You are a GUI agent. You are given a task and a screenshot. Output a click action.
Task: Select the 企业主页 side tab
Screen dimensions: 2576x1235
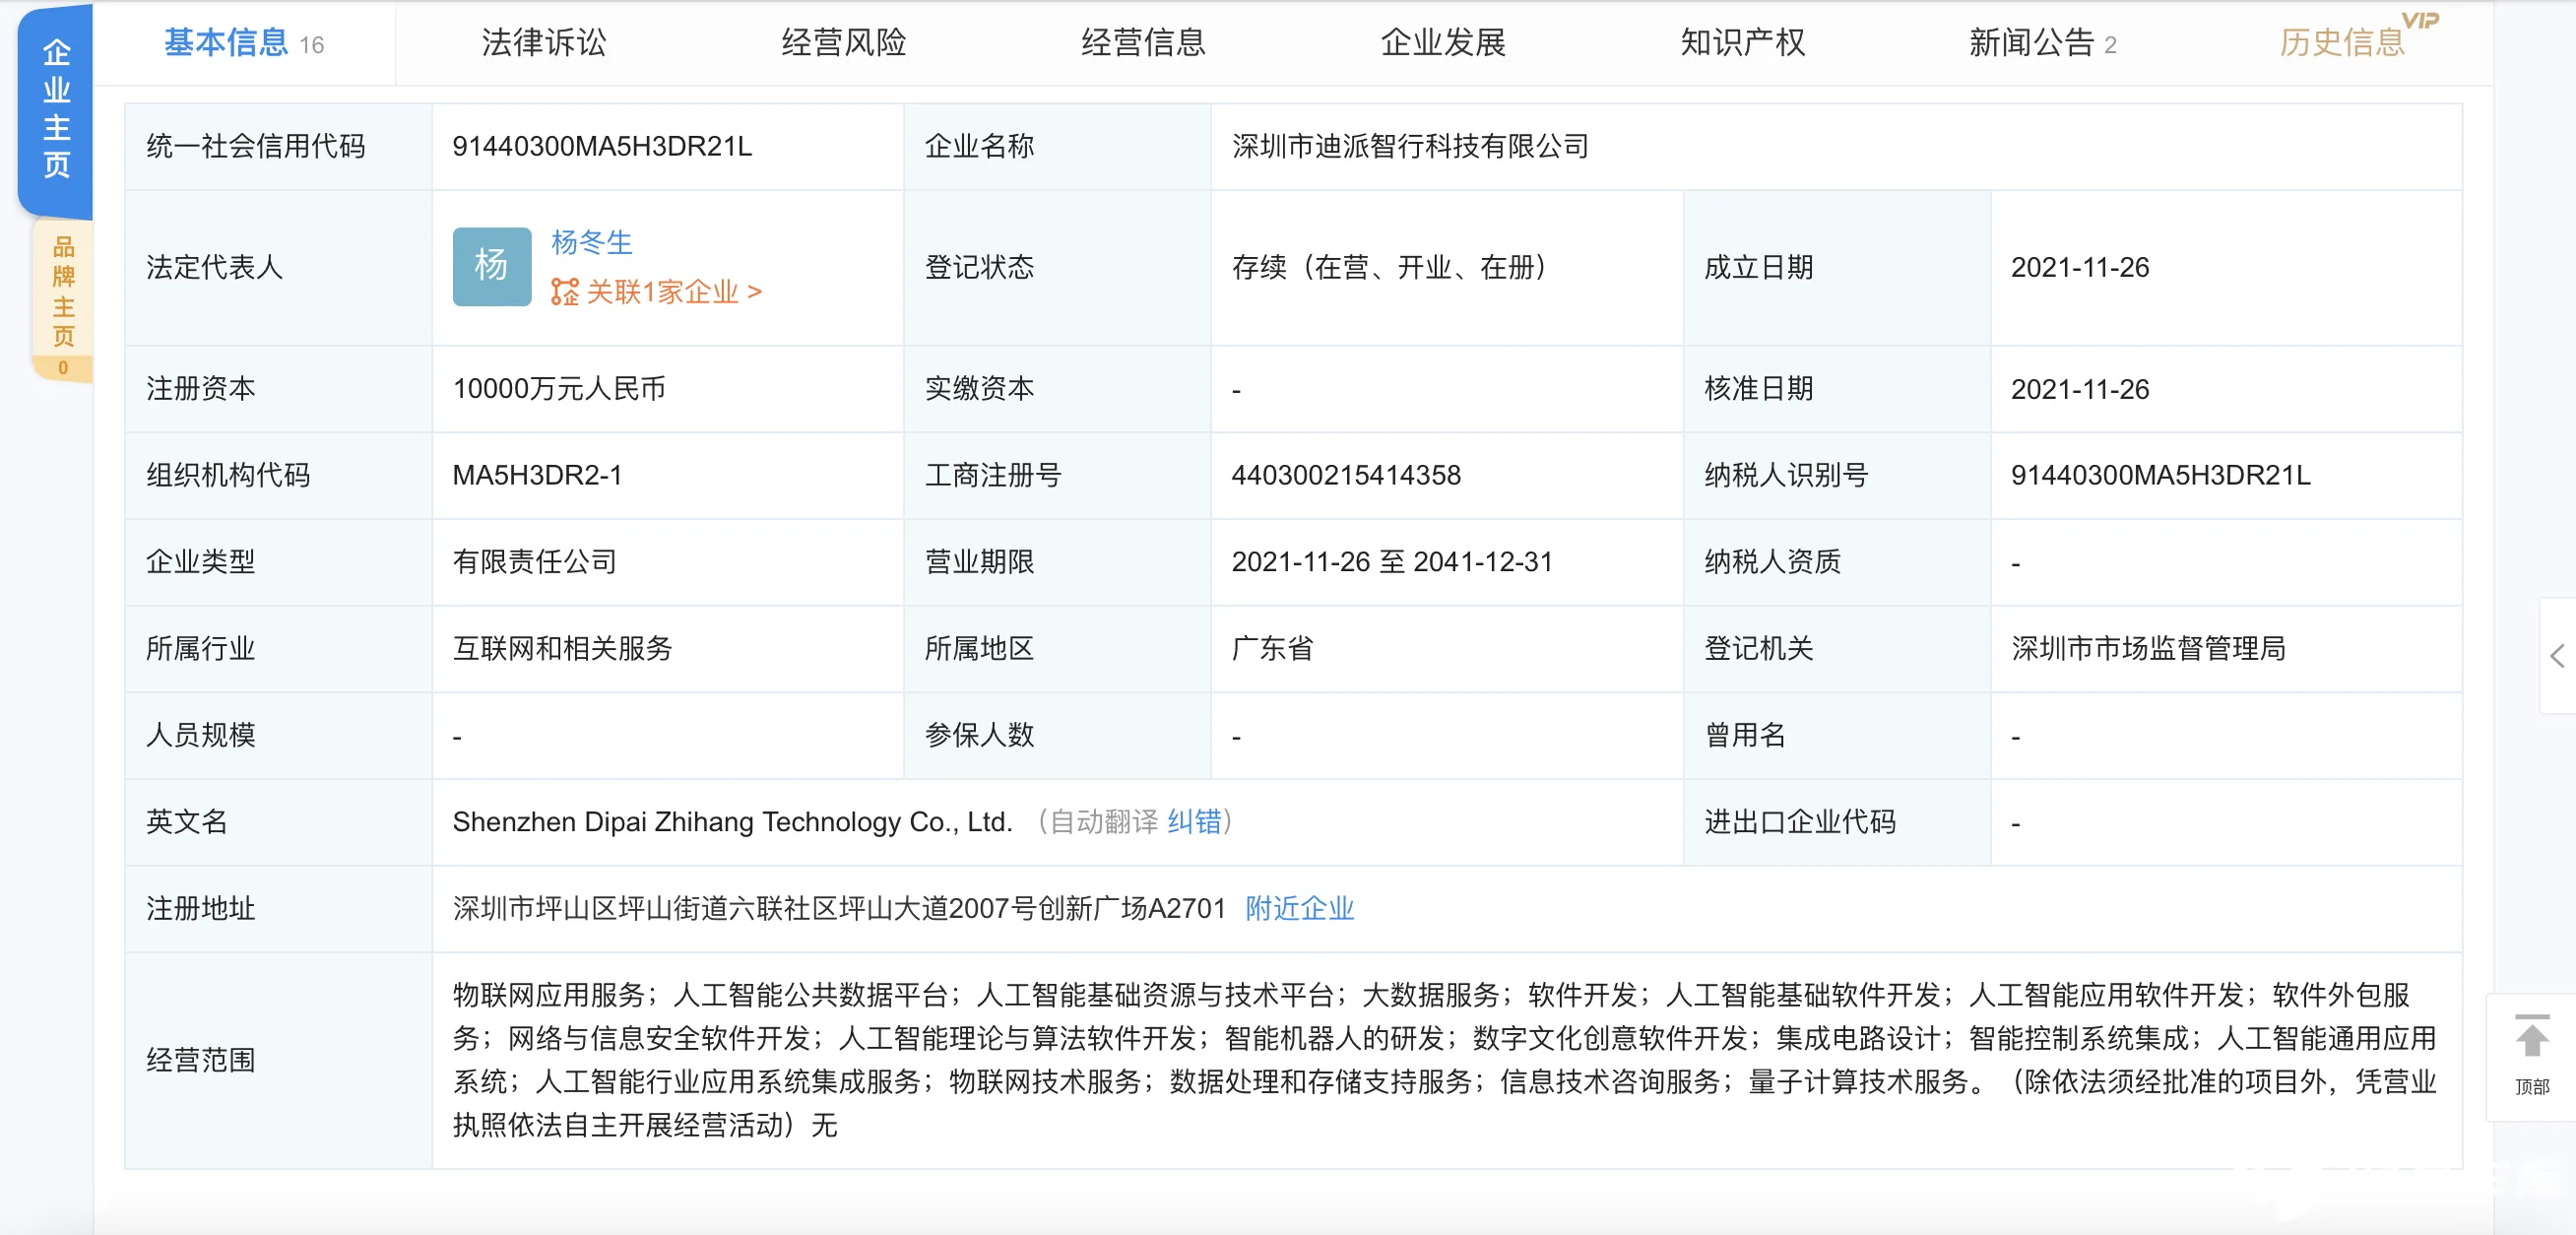pyautogui.click(x=56, y=110)
